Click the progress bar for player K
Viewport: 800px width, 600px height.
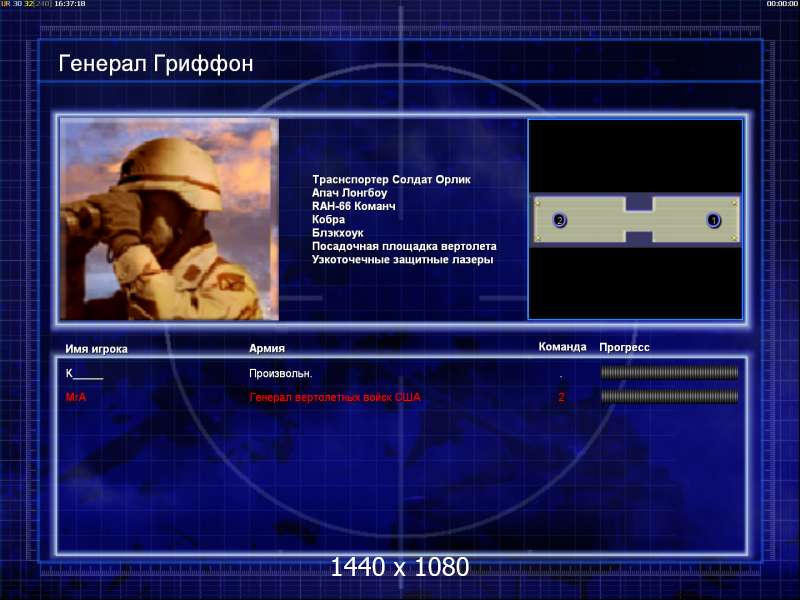669,373
